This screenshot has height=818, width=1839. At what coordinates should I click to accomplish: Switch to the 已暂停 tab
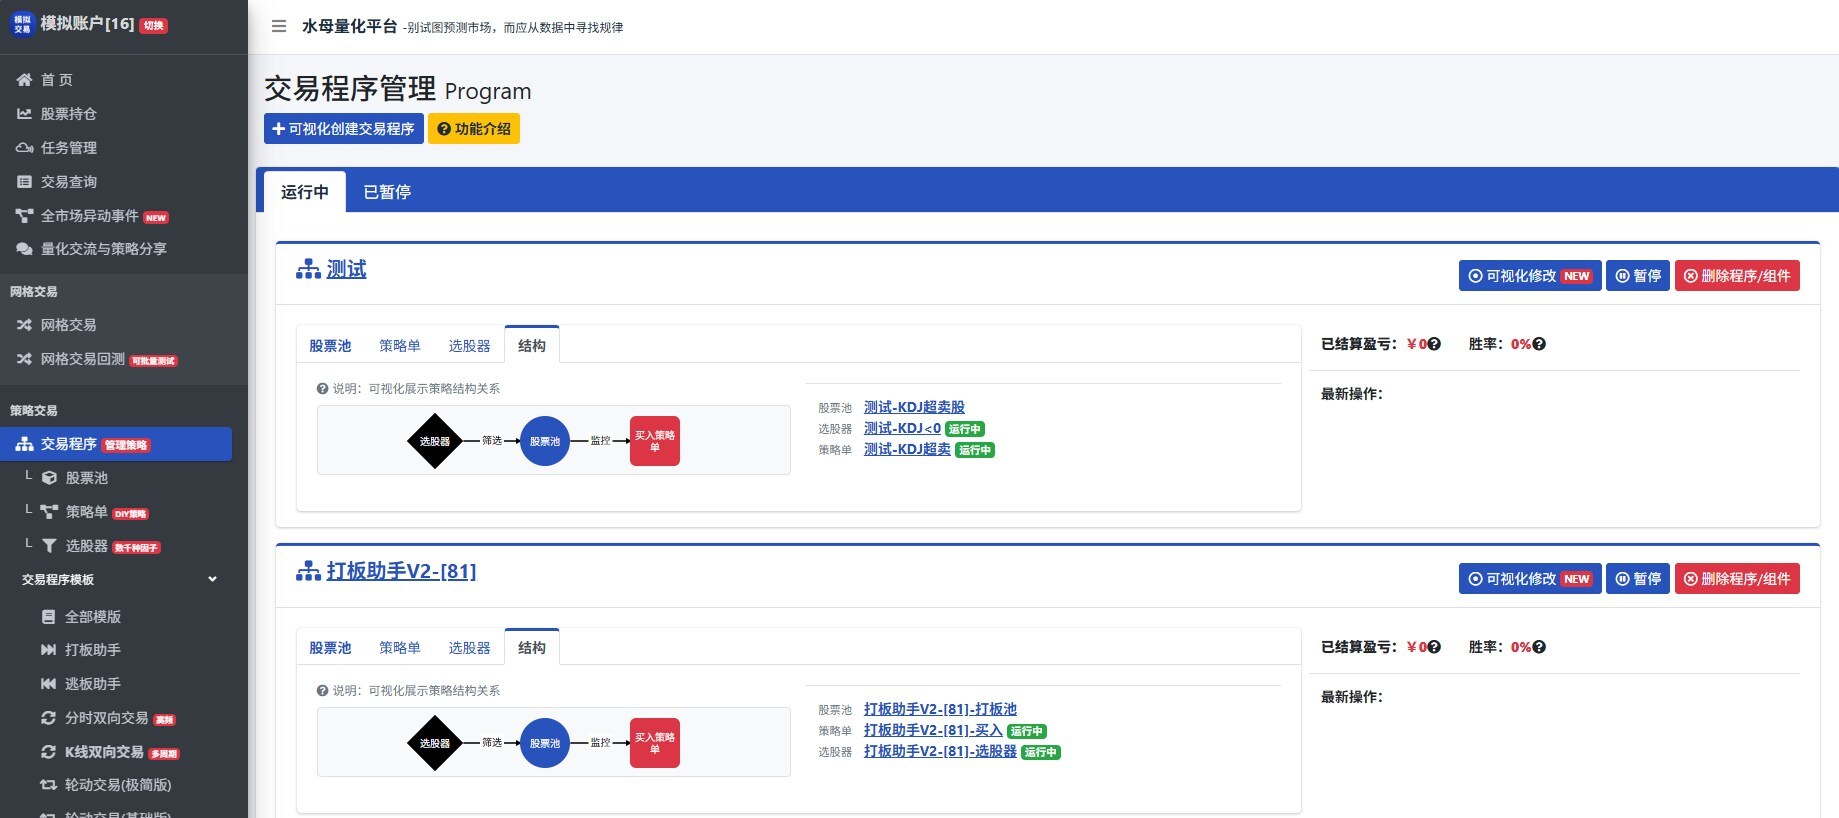(387, 192)
